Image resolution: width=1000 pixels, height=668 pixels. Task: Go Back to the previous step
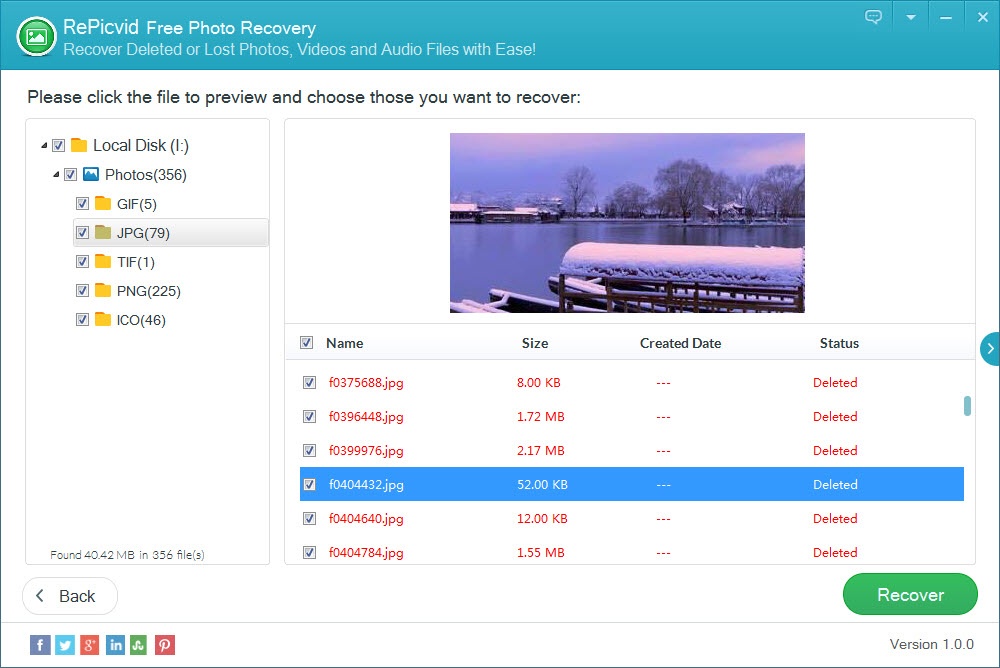coord(70,596)
